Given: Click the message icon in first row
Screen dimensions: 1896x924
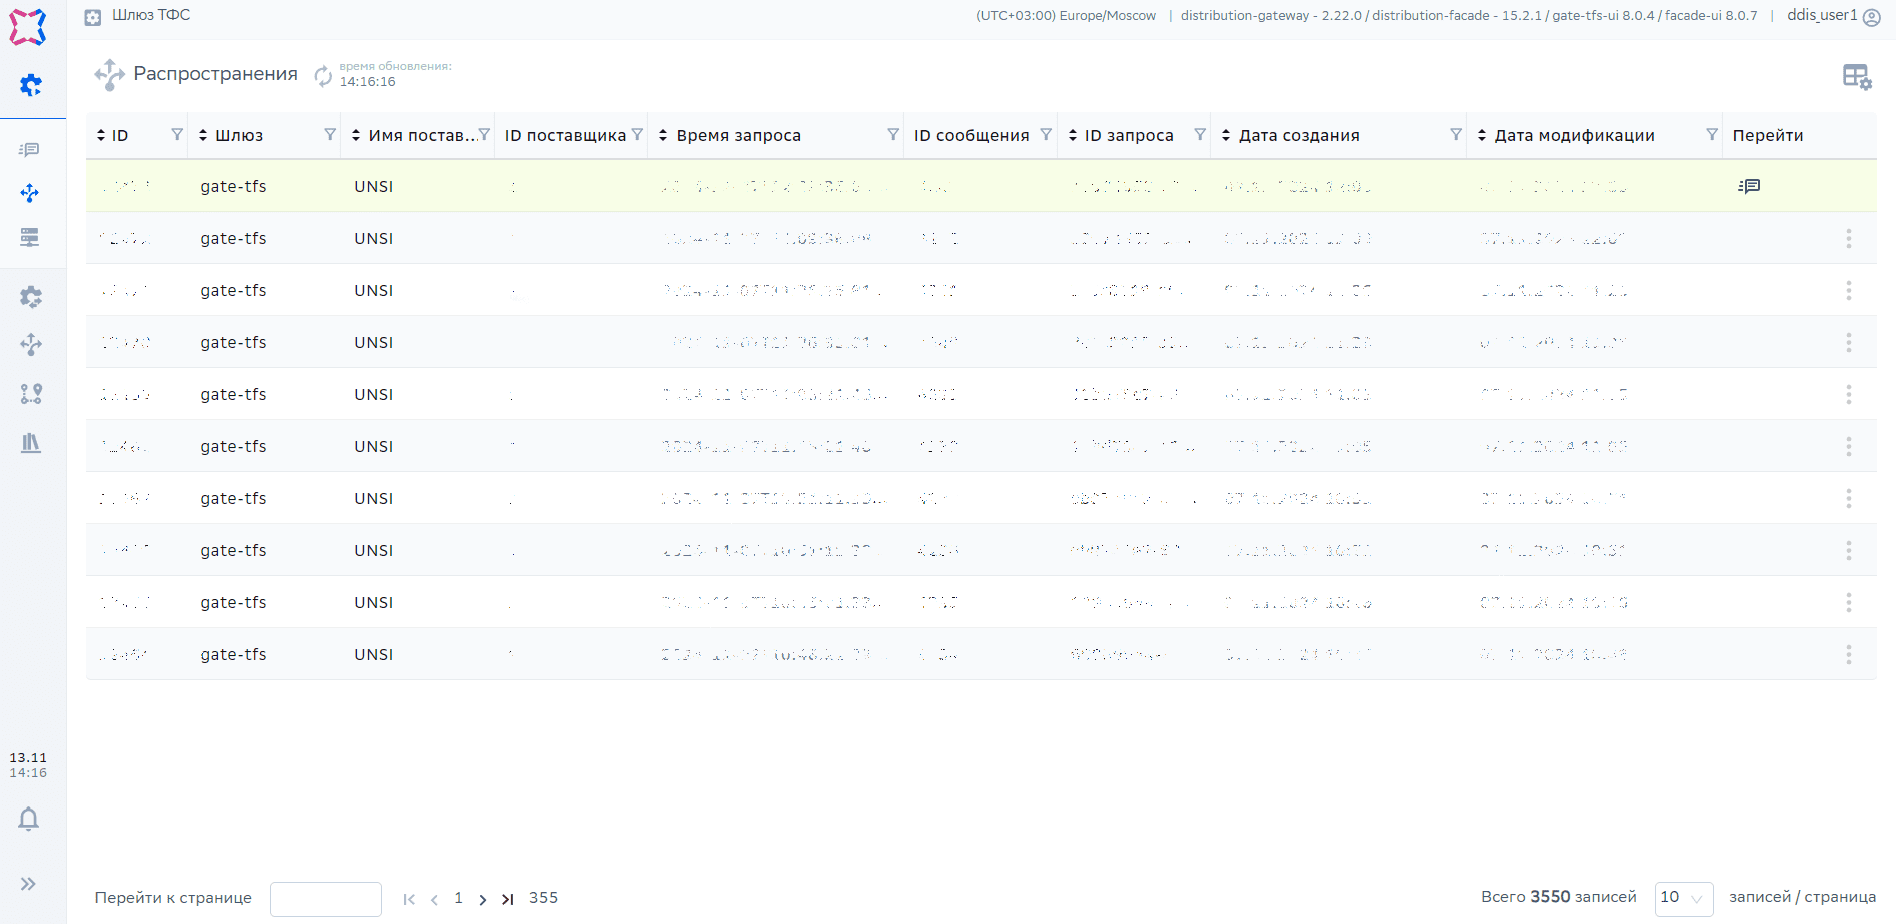Looking at the screenshot, I should pyautogui.click(x=1749, y=186).
